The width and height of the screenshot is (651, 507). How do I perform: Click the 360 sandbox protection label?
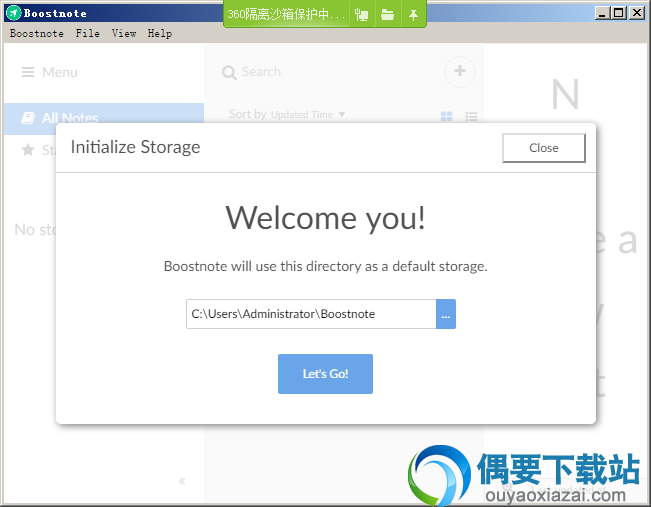click(286, 15)
